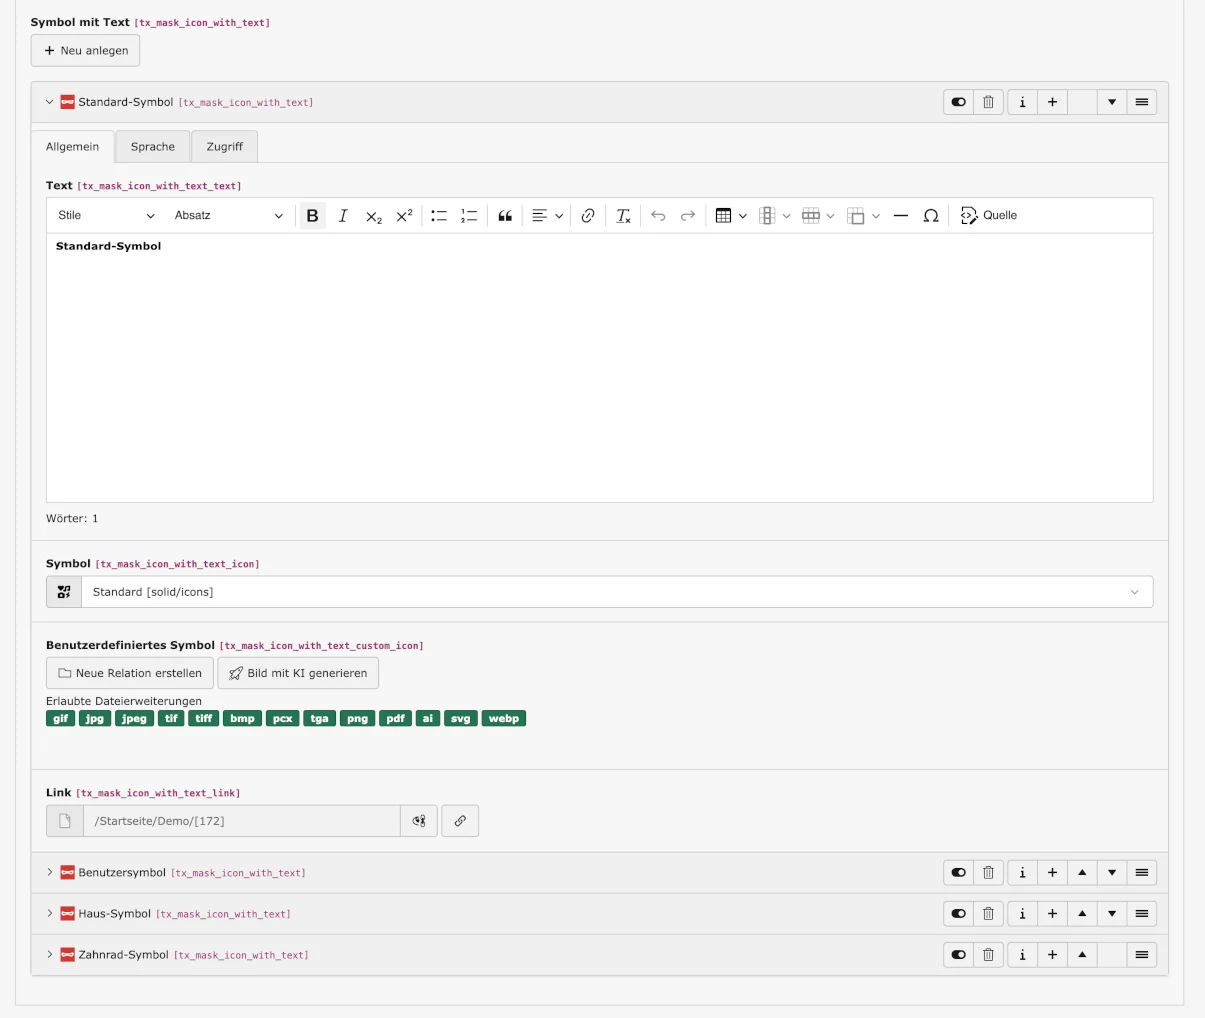Screen dimensions: 1205x1018
Task: Toggle visibility of the Zahnrad-Symbol record
Action: pos(957,954)
